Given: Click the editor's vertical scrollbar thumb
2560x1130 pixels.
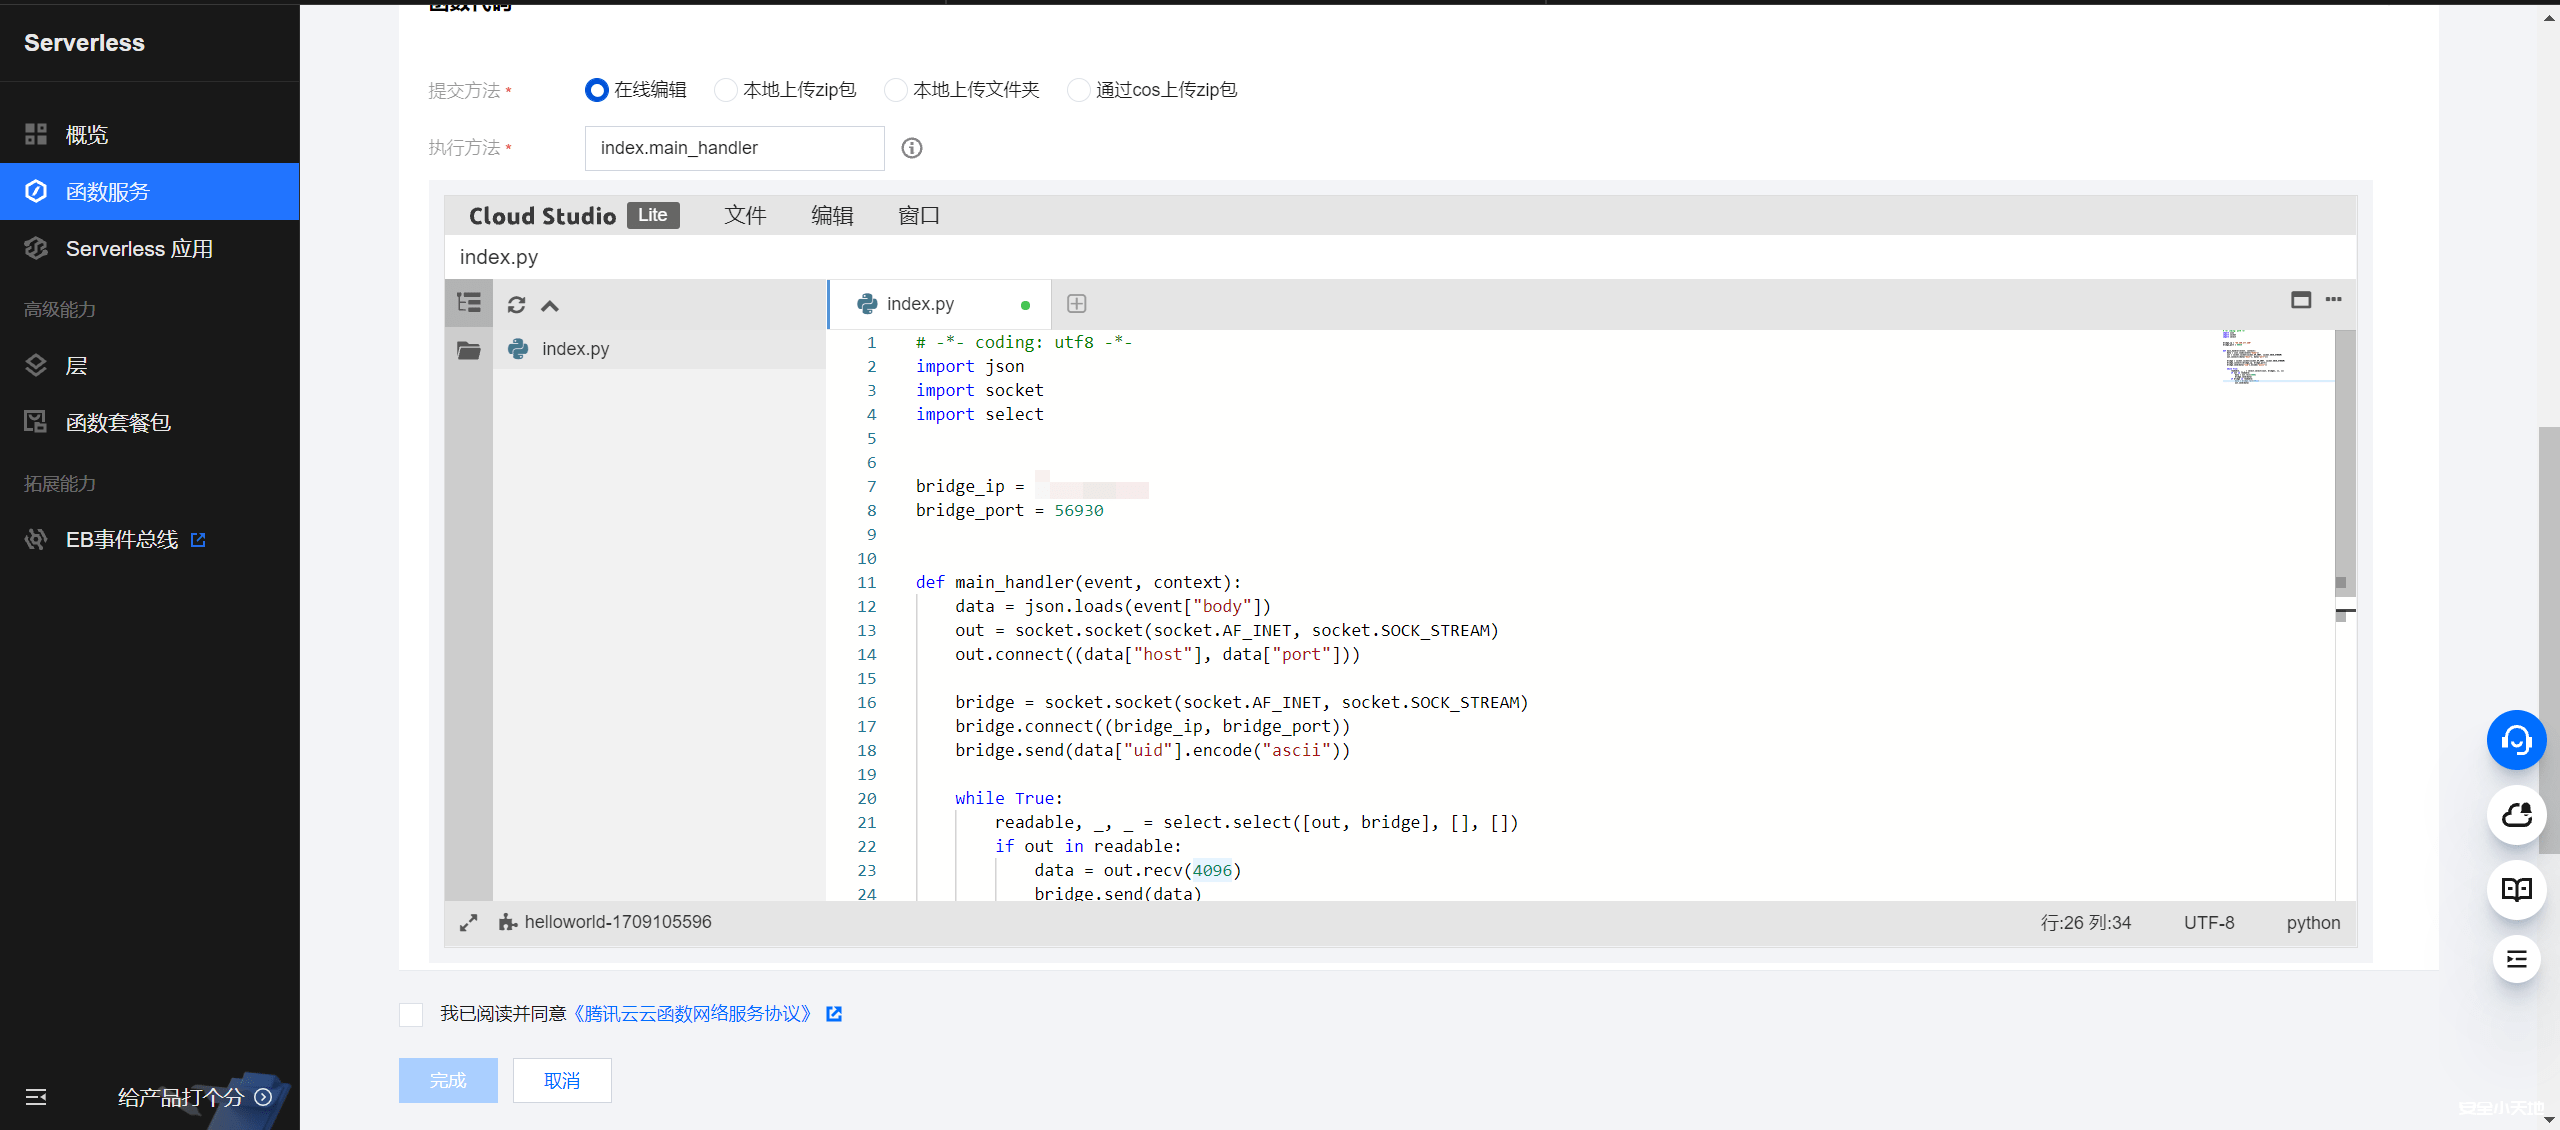Looking at the screenshot, I should point(2344,460).
